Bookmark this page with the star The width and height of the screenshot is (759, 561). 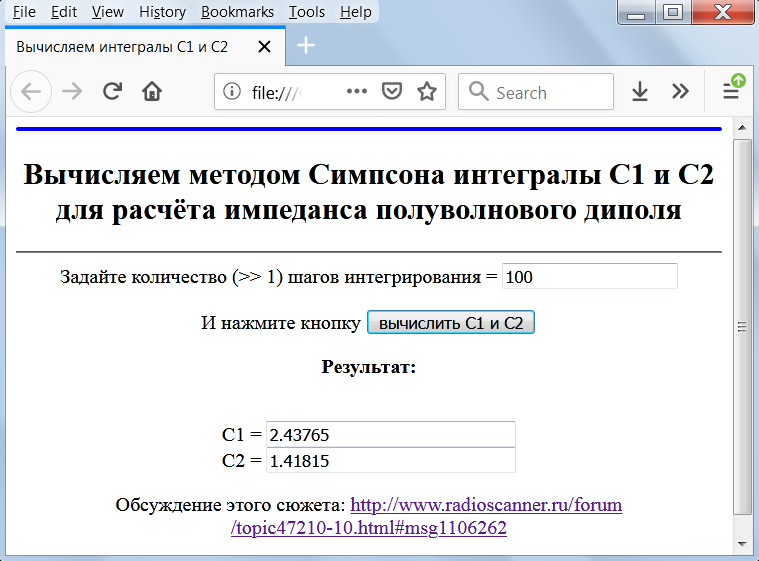pyautogui.click(x=427, y=91)
